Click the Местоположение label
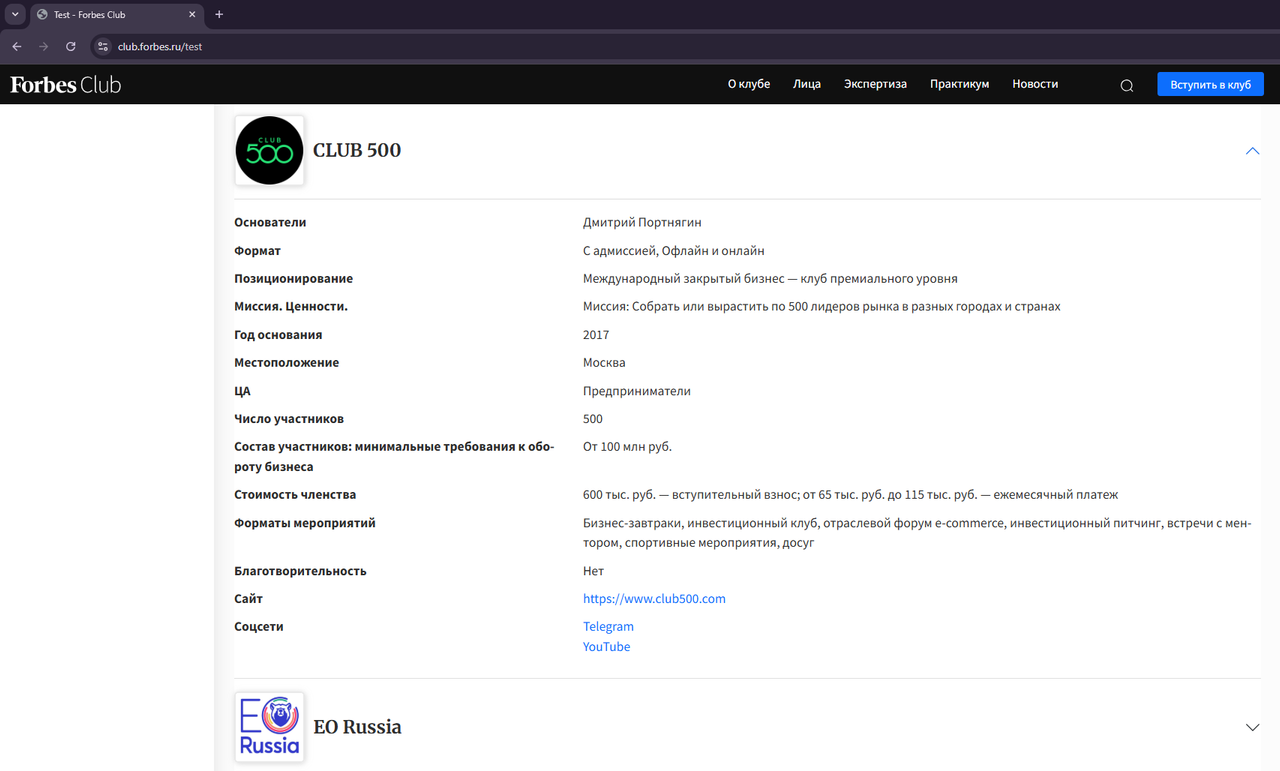 (x=286, y=363)
